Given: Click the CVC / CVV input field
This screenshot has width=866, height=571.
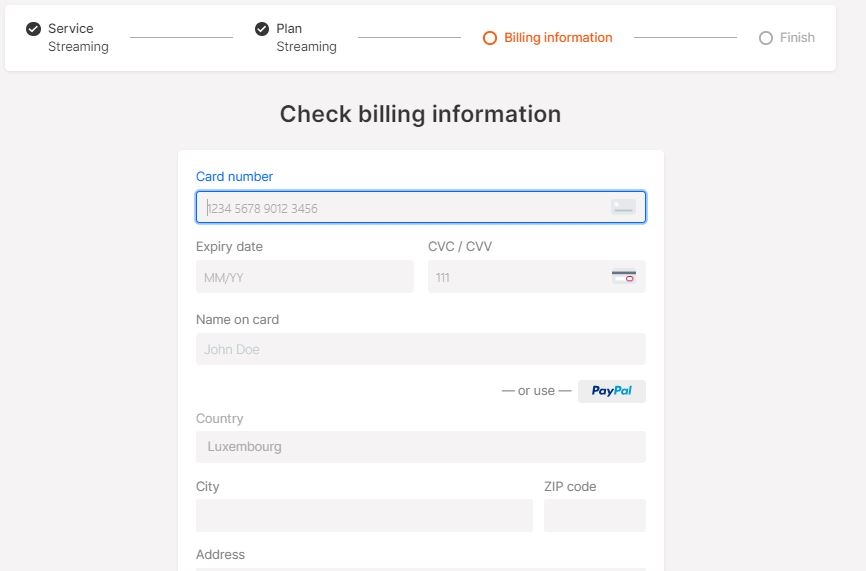Looking at the screenshot, I should coord(515,277).
